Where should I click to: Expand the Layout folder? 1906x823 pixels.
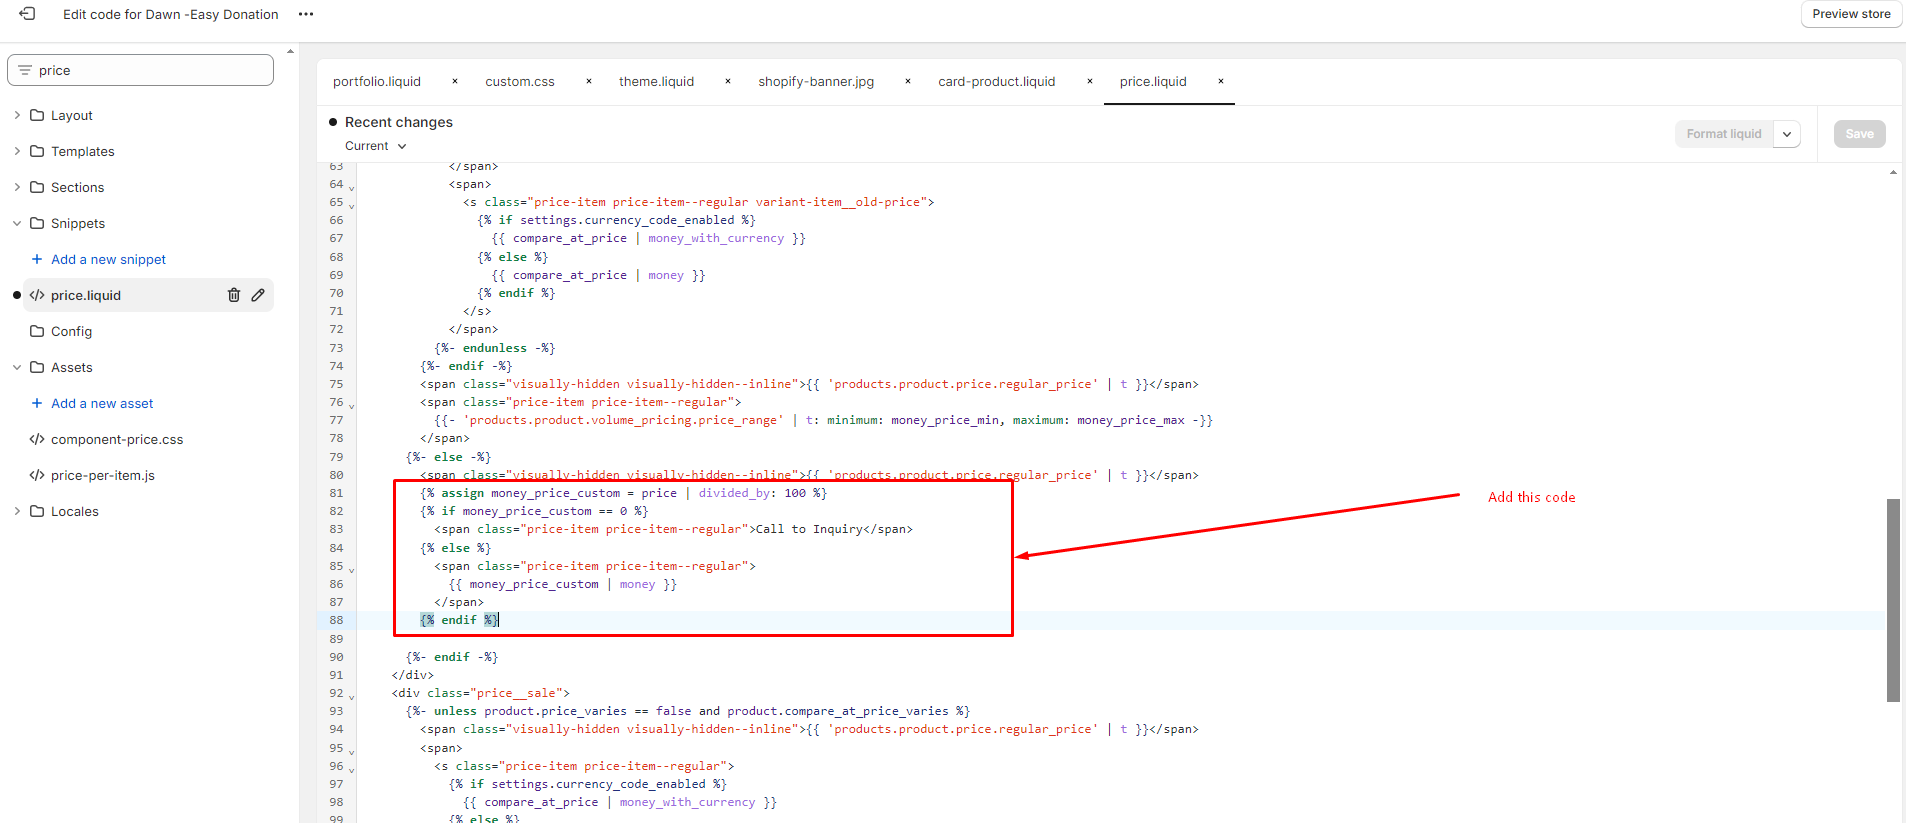[17, 115]
